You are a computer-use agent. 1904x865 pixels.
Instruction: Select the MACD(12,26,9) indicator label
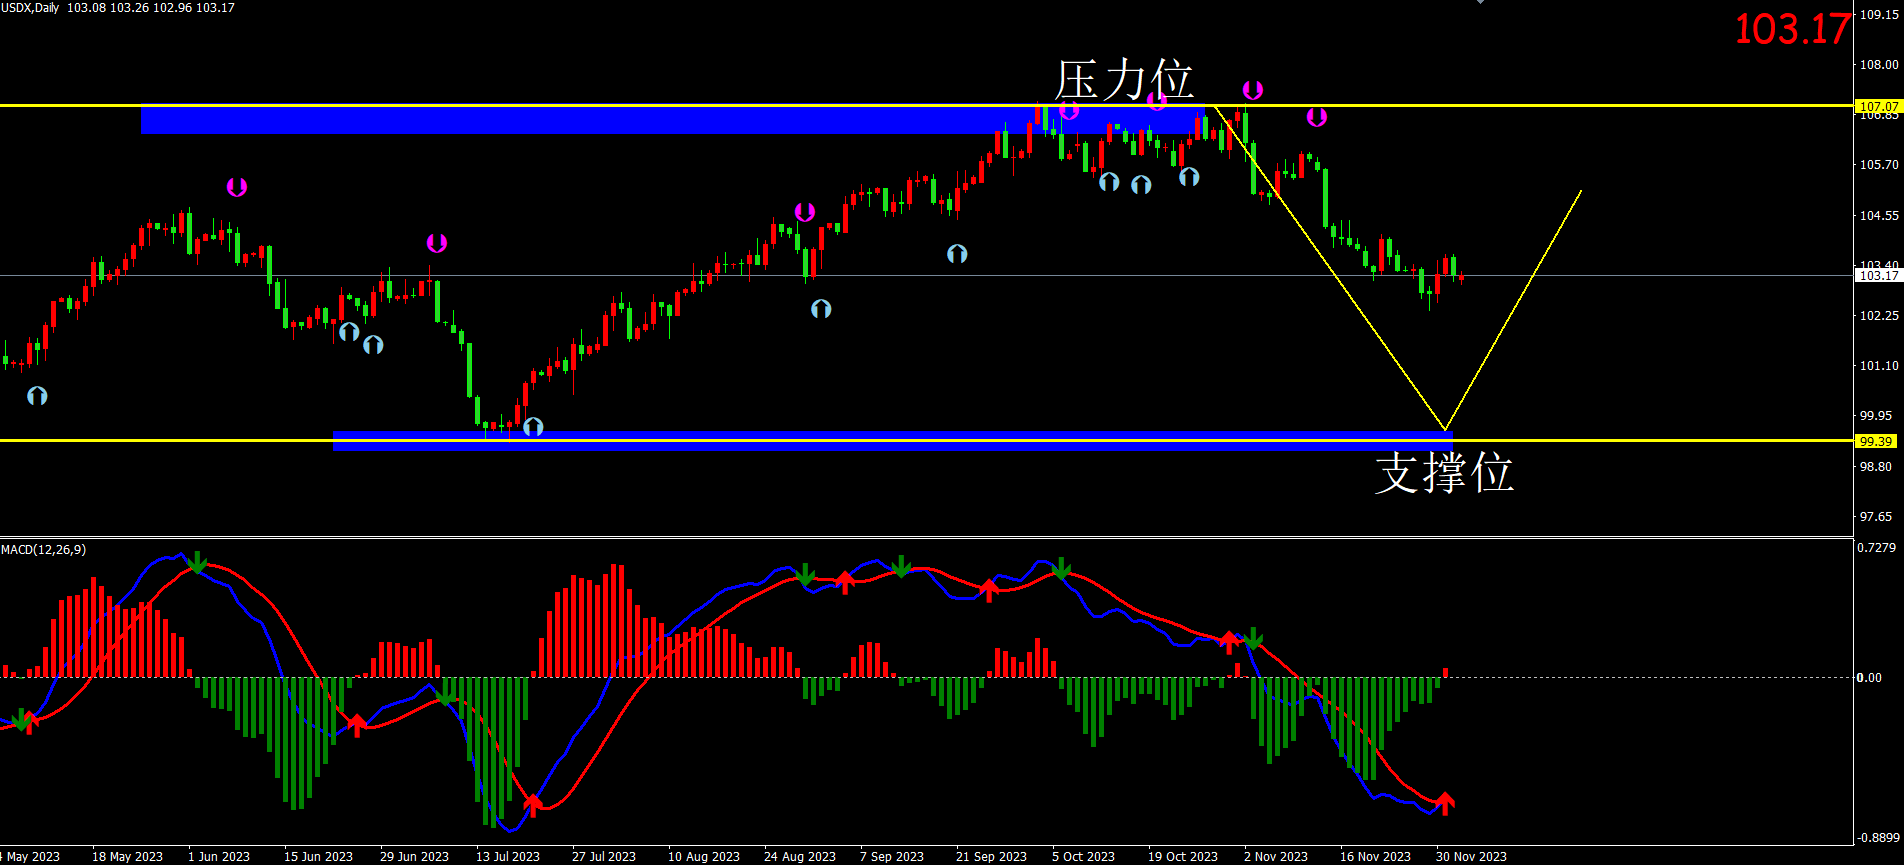point(44,550)
